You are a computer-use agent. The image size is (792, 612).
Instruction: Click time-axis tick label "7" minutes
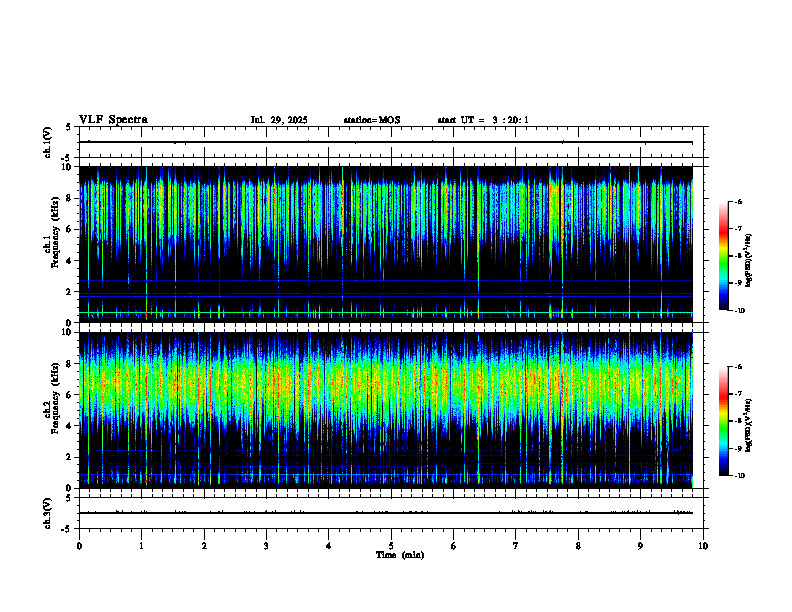(x=516, y=546)
